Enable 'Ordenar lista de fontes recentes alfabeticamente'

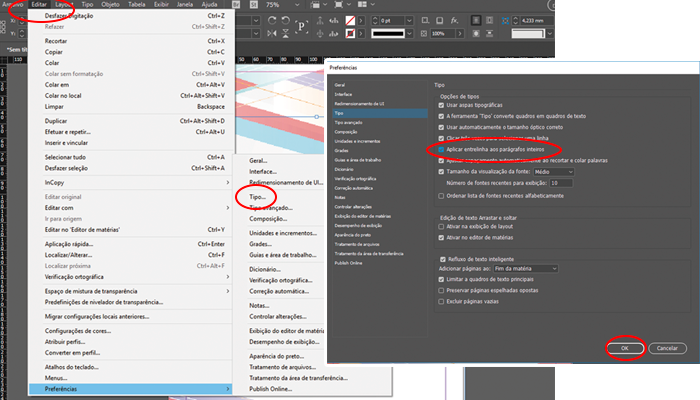coord(441,196)
